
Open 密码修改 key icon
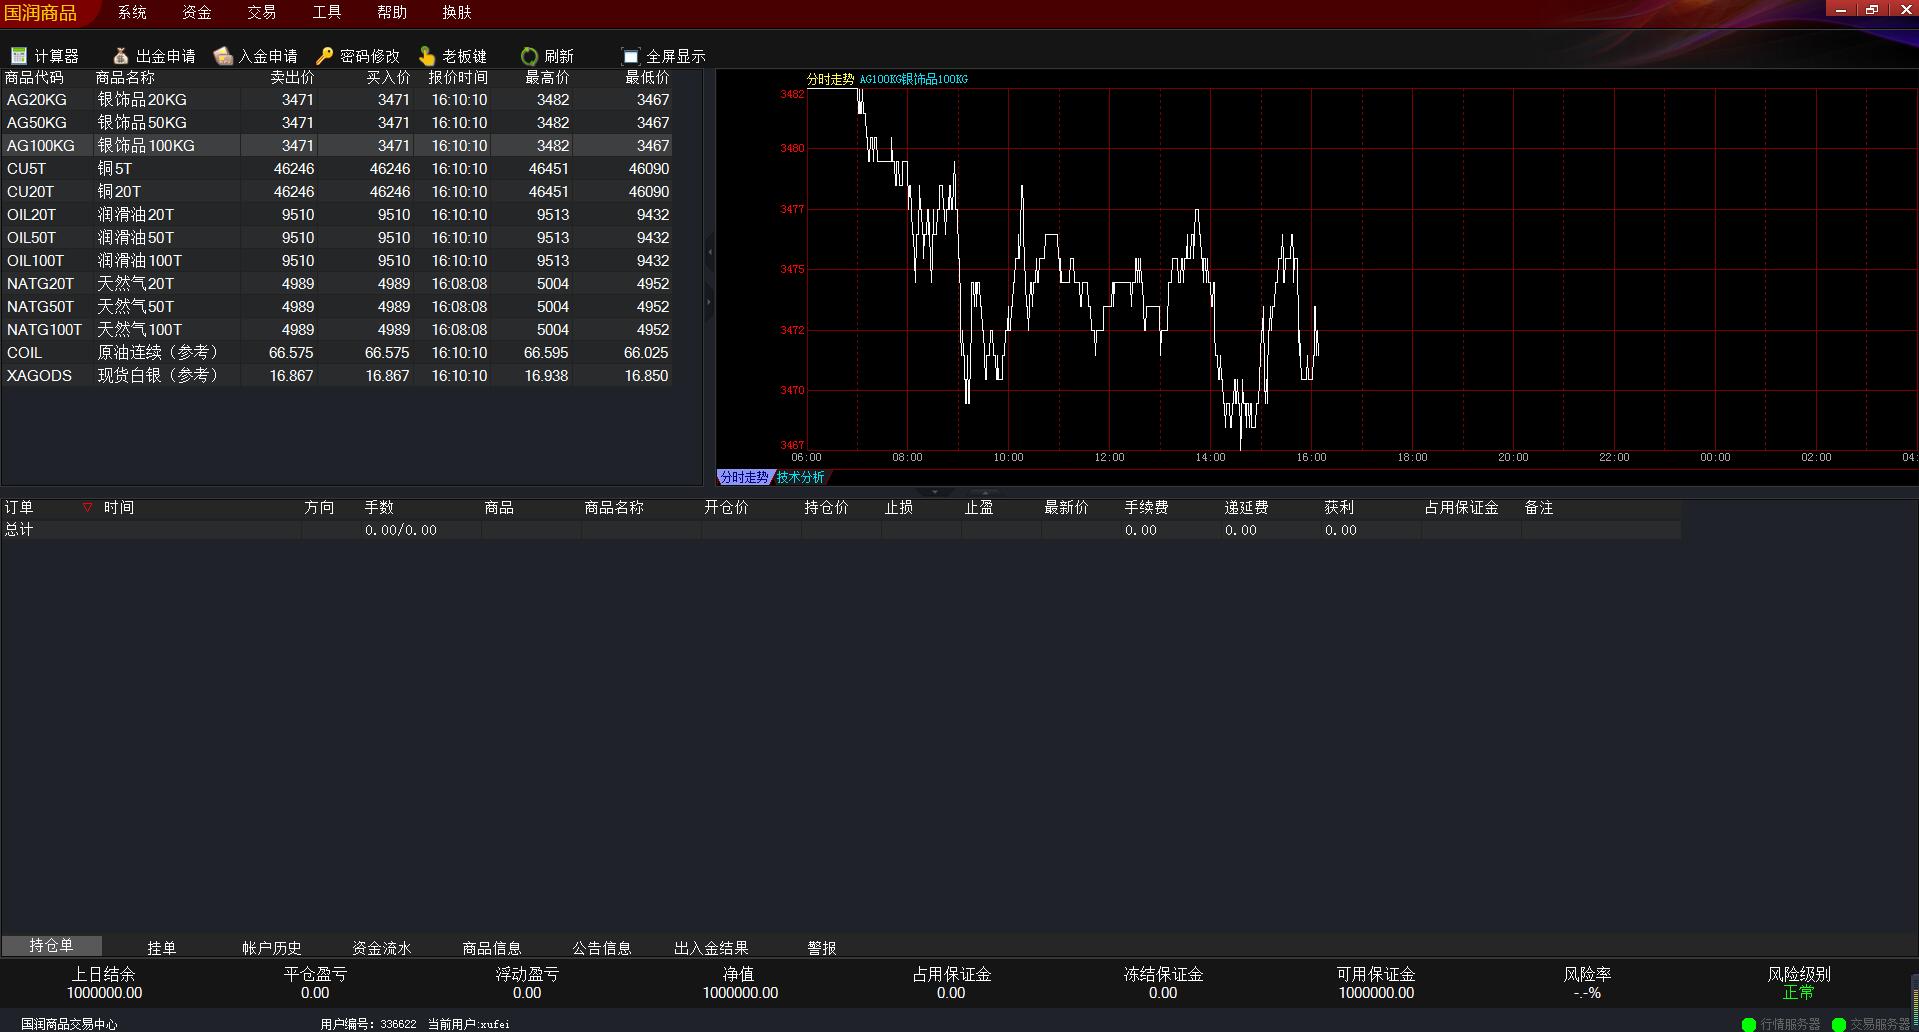[x=324, y=56]
